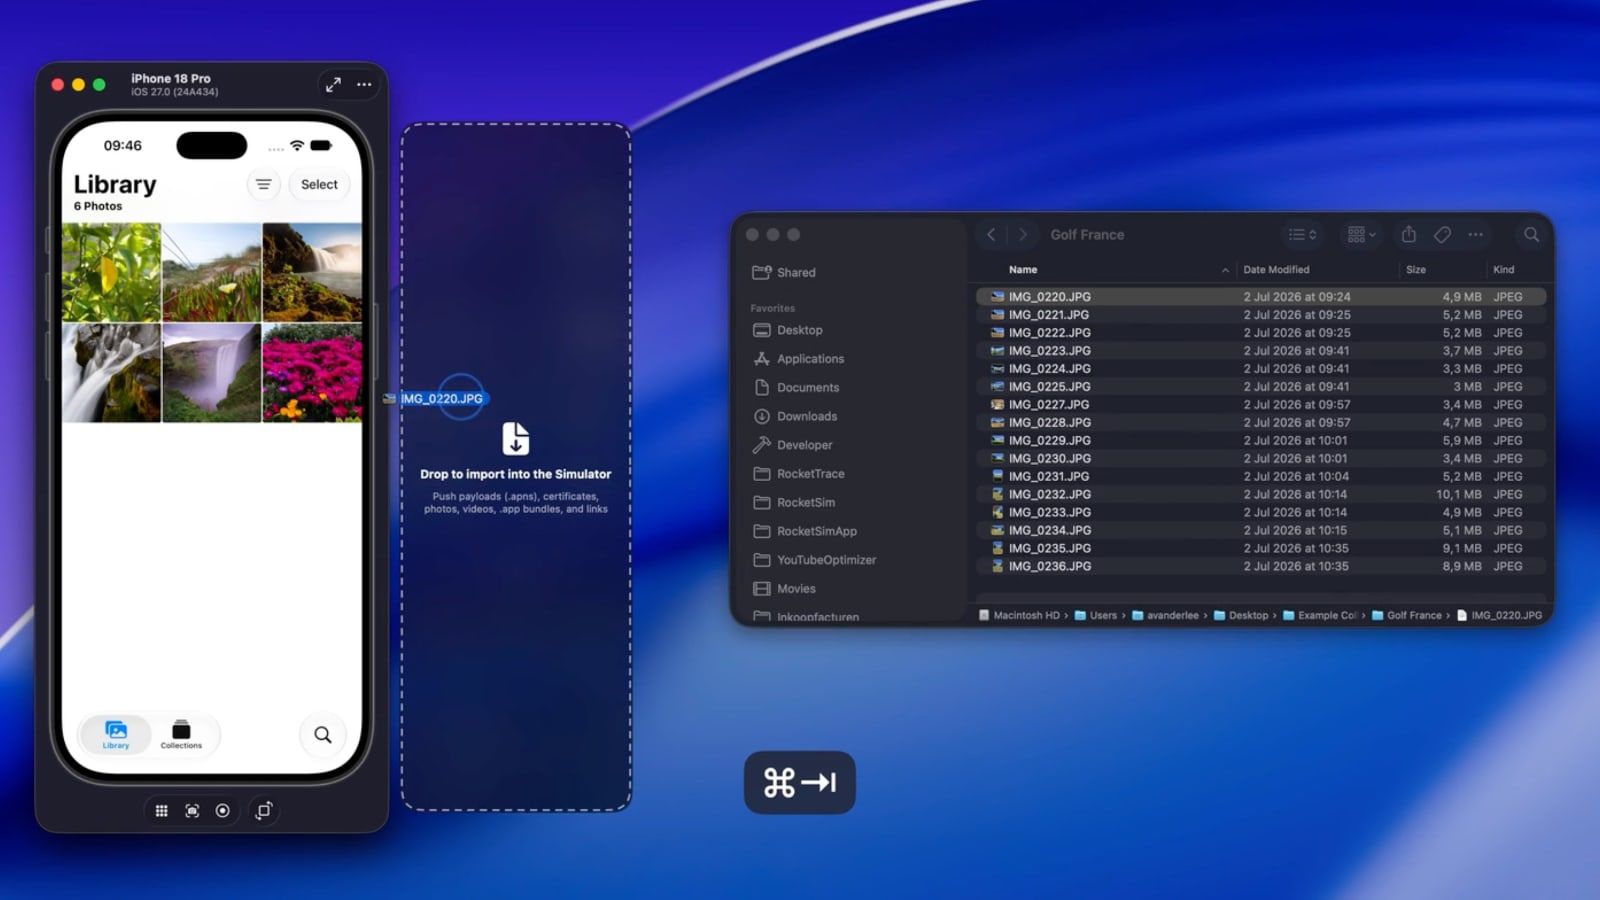Image resolution: width=1600 pixels, height=900 pixels.
Task: Select file IMG_0231.JPG
Action: [x=1260, y=477]
